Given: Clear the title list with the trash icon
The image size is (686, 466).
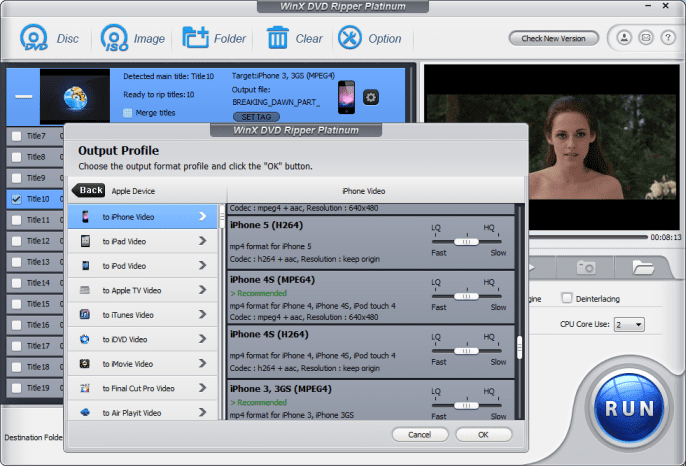Looking at the screenshot, I should 277,38.
